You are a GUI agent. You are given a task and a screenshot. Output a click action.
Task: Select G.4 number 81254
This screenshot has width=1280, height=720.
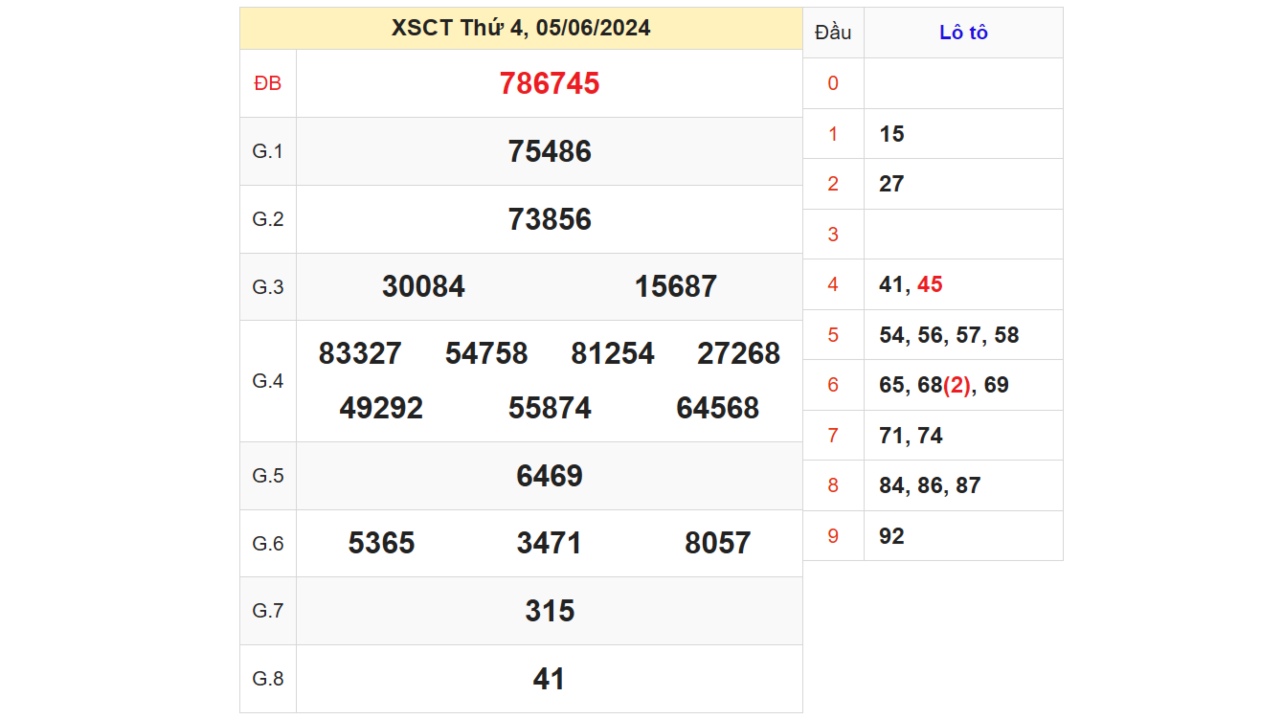(x=612, y=354)
